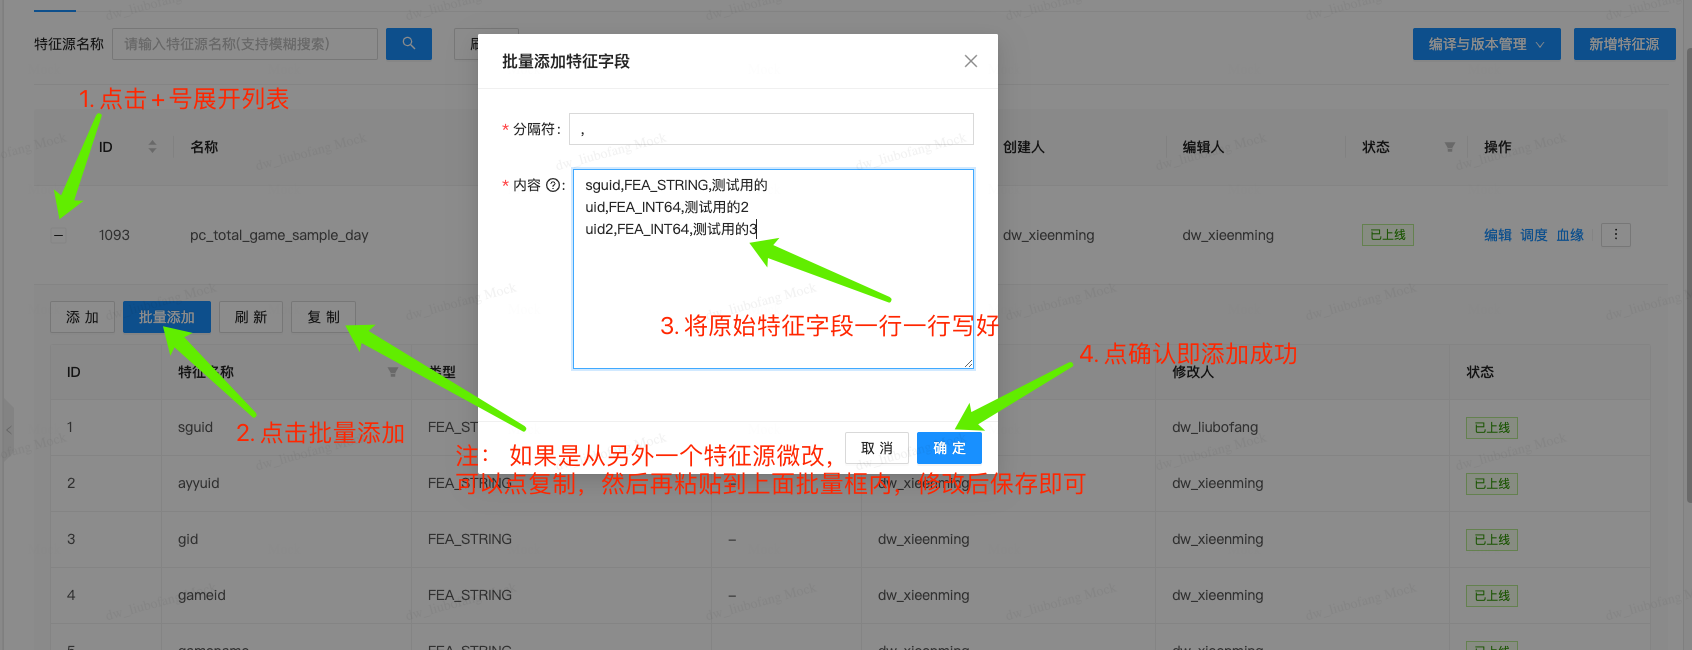Collapse row 1093 using the minus icon
Image resolution: width=1692 pixels, height=650 pixels.
click(x=59, y=236)
